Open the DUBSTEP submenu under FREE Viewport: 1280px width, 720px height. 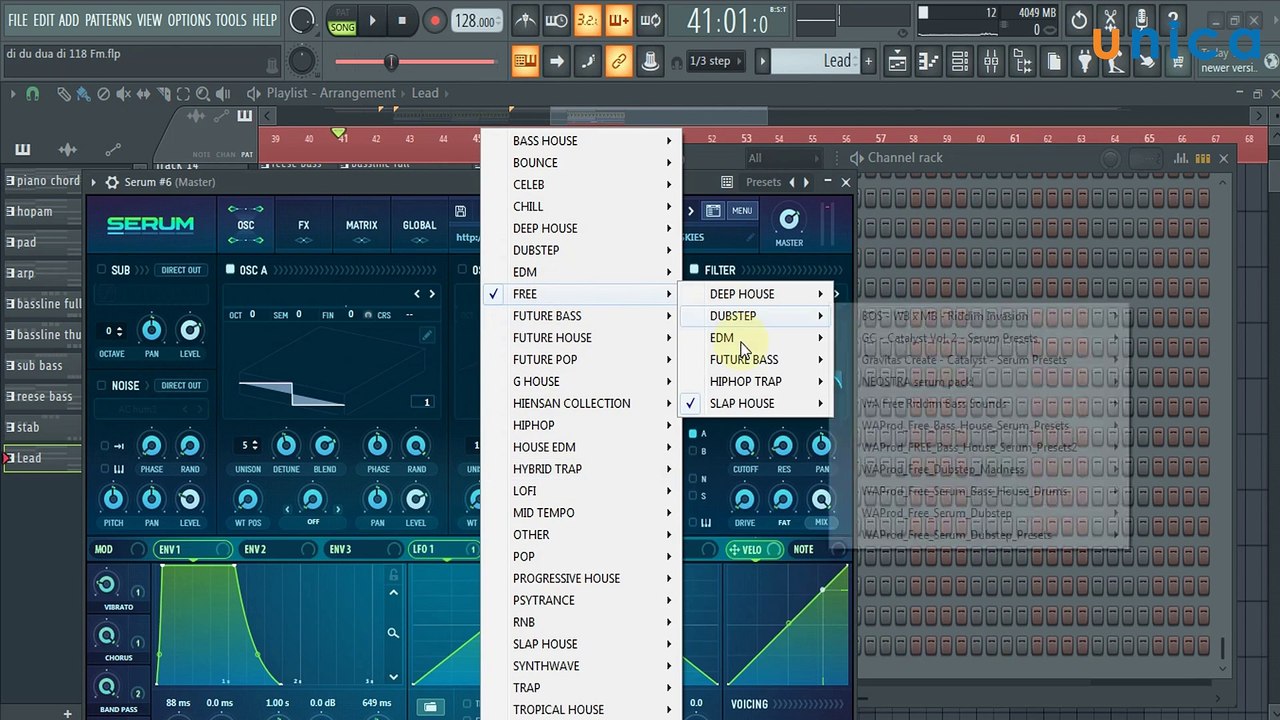click(756, 316)
